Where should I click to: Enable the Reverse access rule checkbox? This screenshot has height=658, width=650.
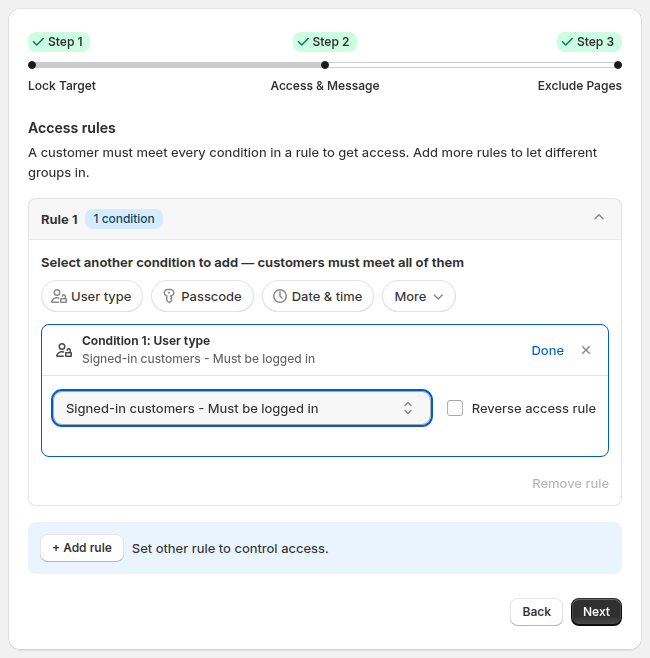click(455, 408)
